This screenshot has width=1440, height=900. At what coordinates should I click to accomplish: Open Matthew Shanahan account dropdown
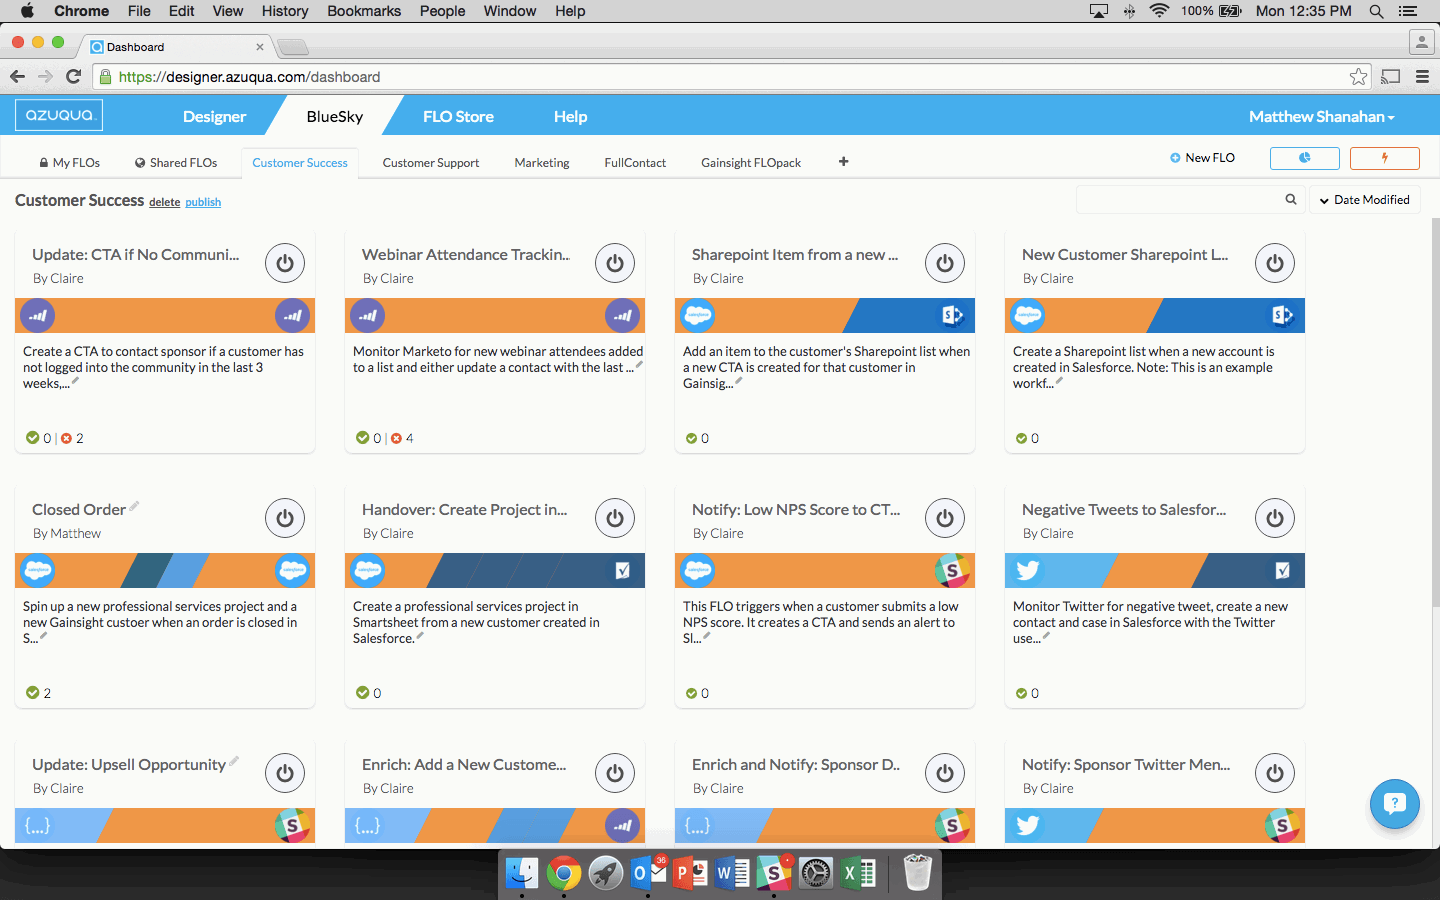coord(1321,116)
